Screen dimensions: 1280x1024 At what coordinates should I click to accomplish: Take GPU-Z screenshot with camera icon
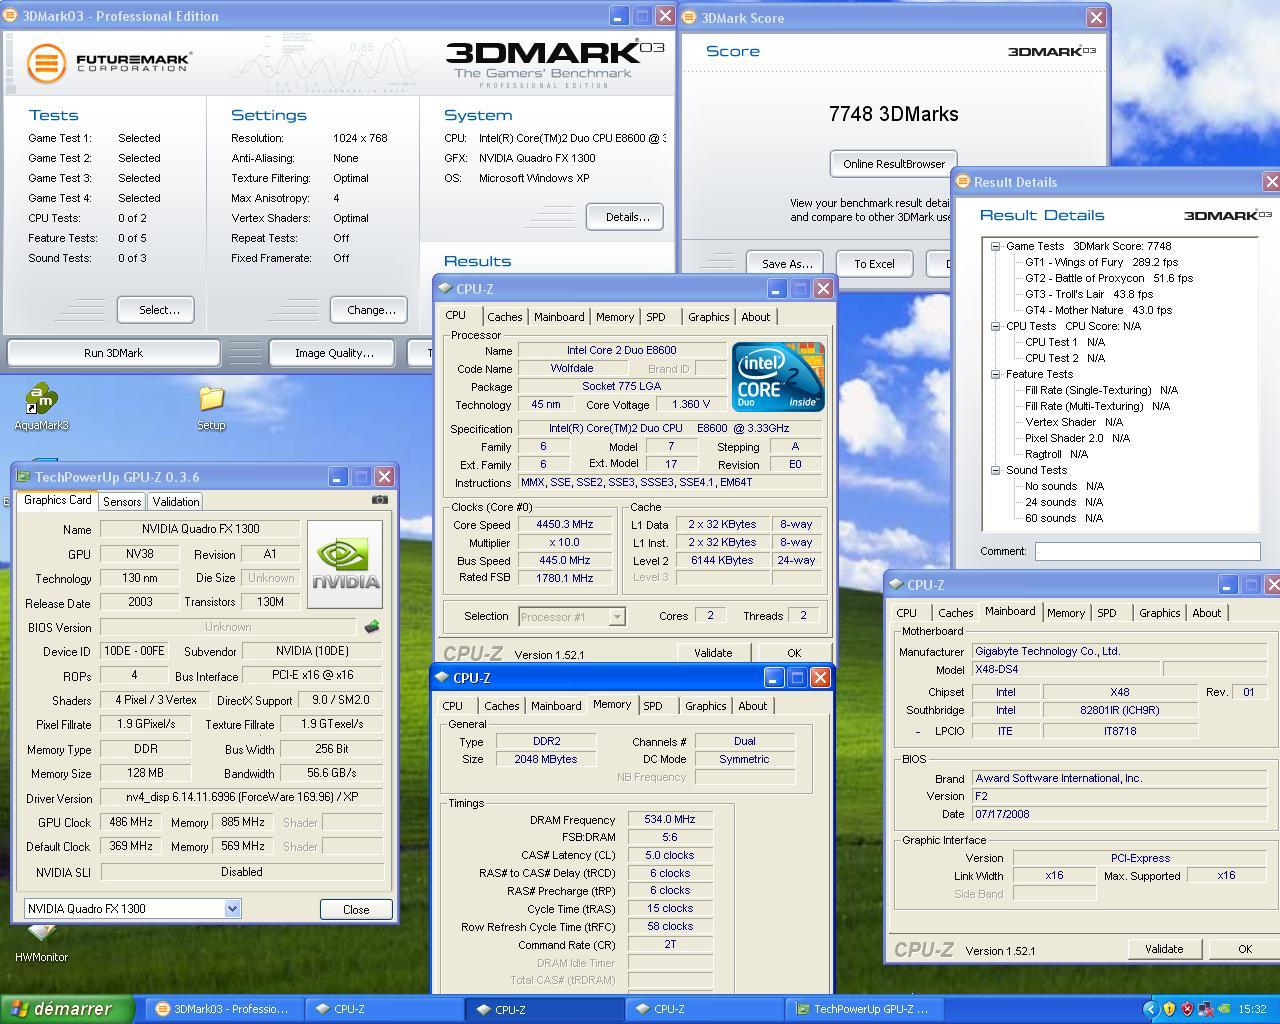click(380, 500)
